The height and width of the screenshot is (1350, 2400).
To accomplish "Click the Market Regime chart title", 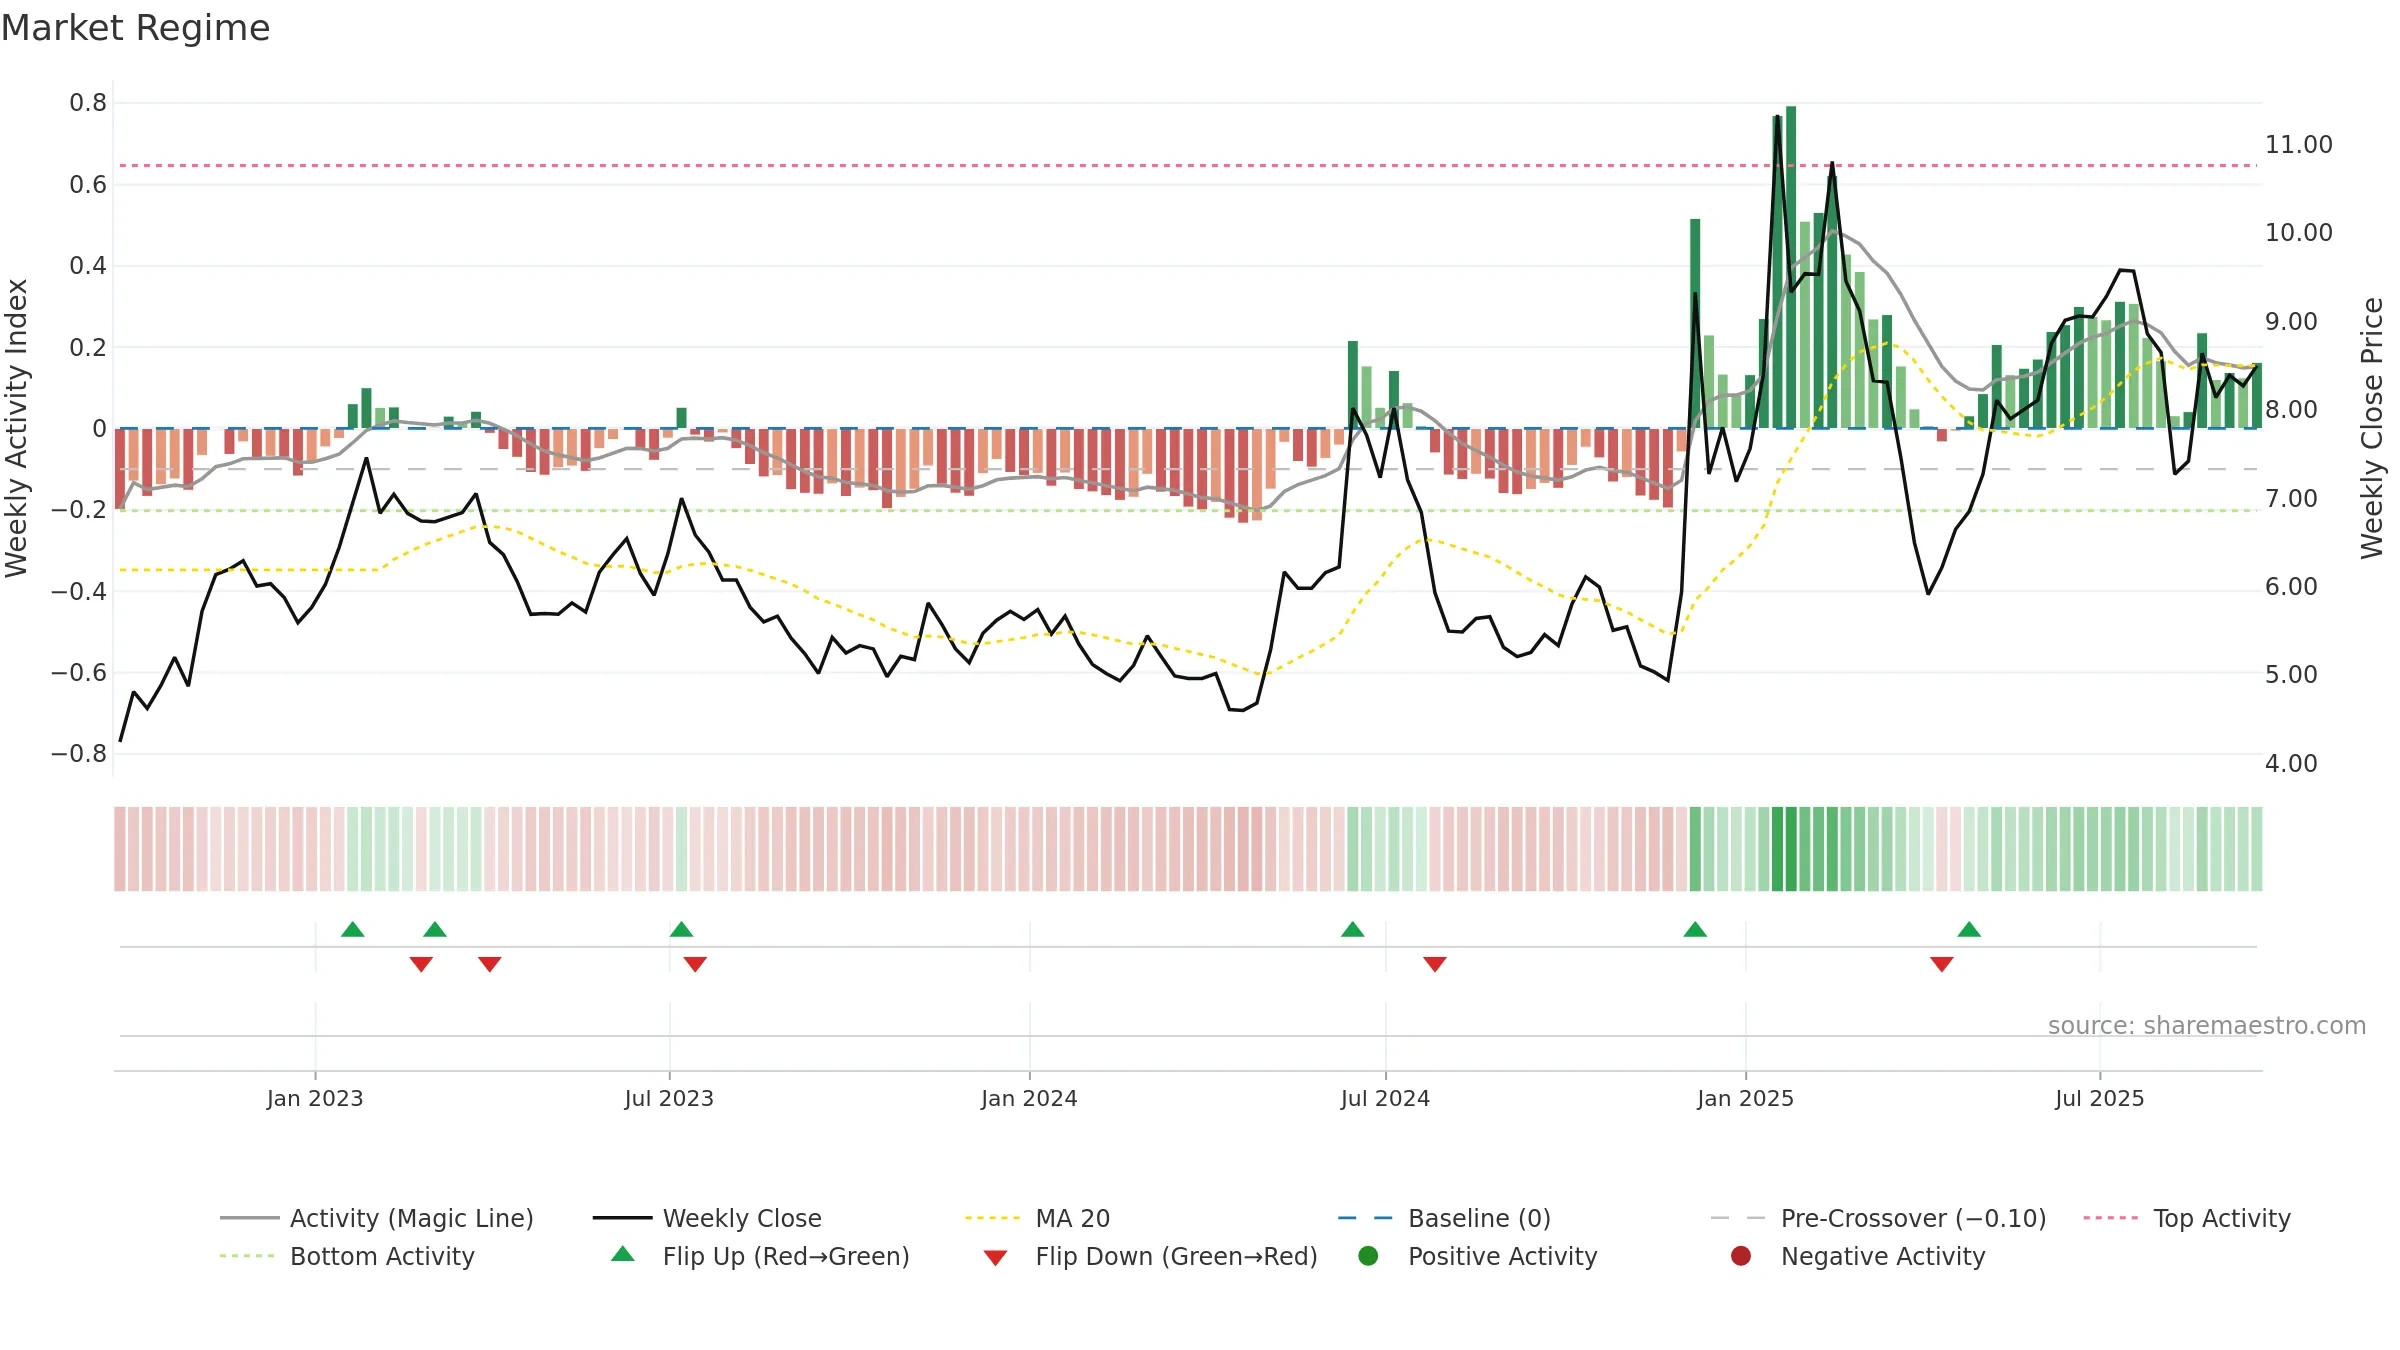I will [x=135, y=28].
